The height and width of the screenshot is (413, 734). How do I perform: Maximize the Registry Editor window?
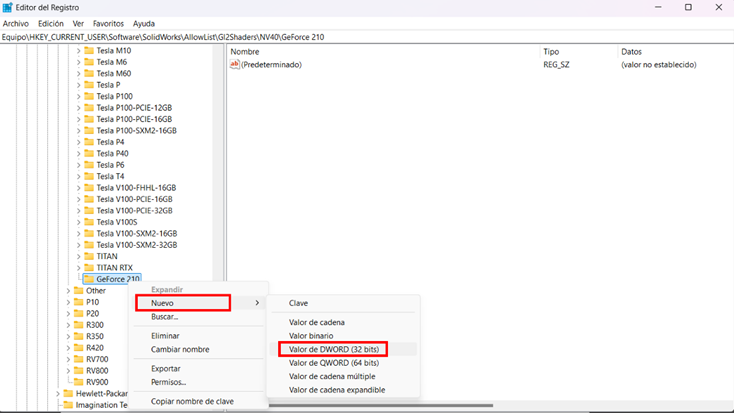click(688, 7)
